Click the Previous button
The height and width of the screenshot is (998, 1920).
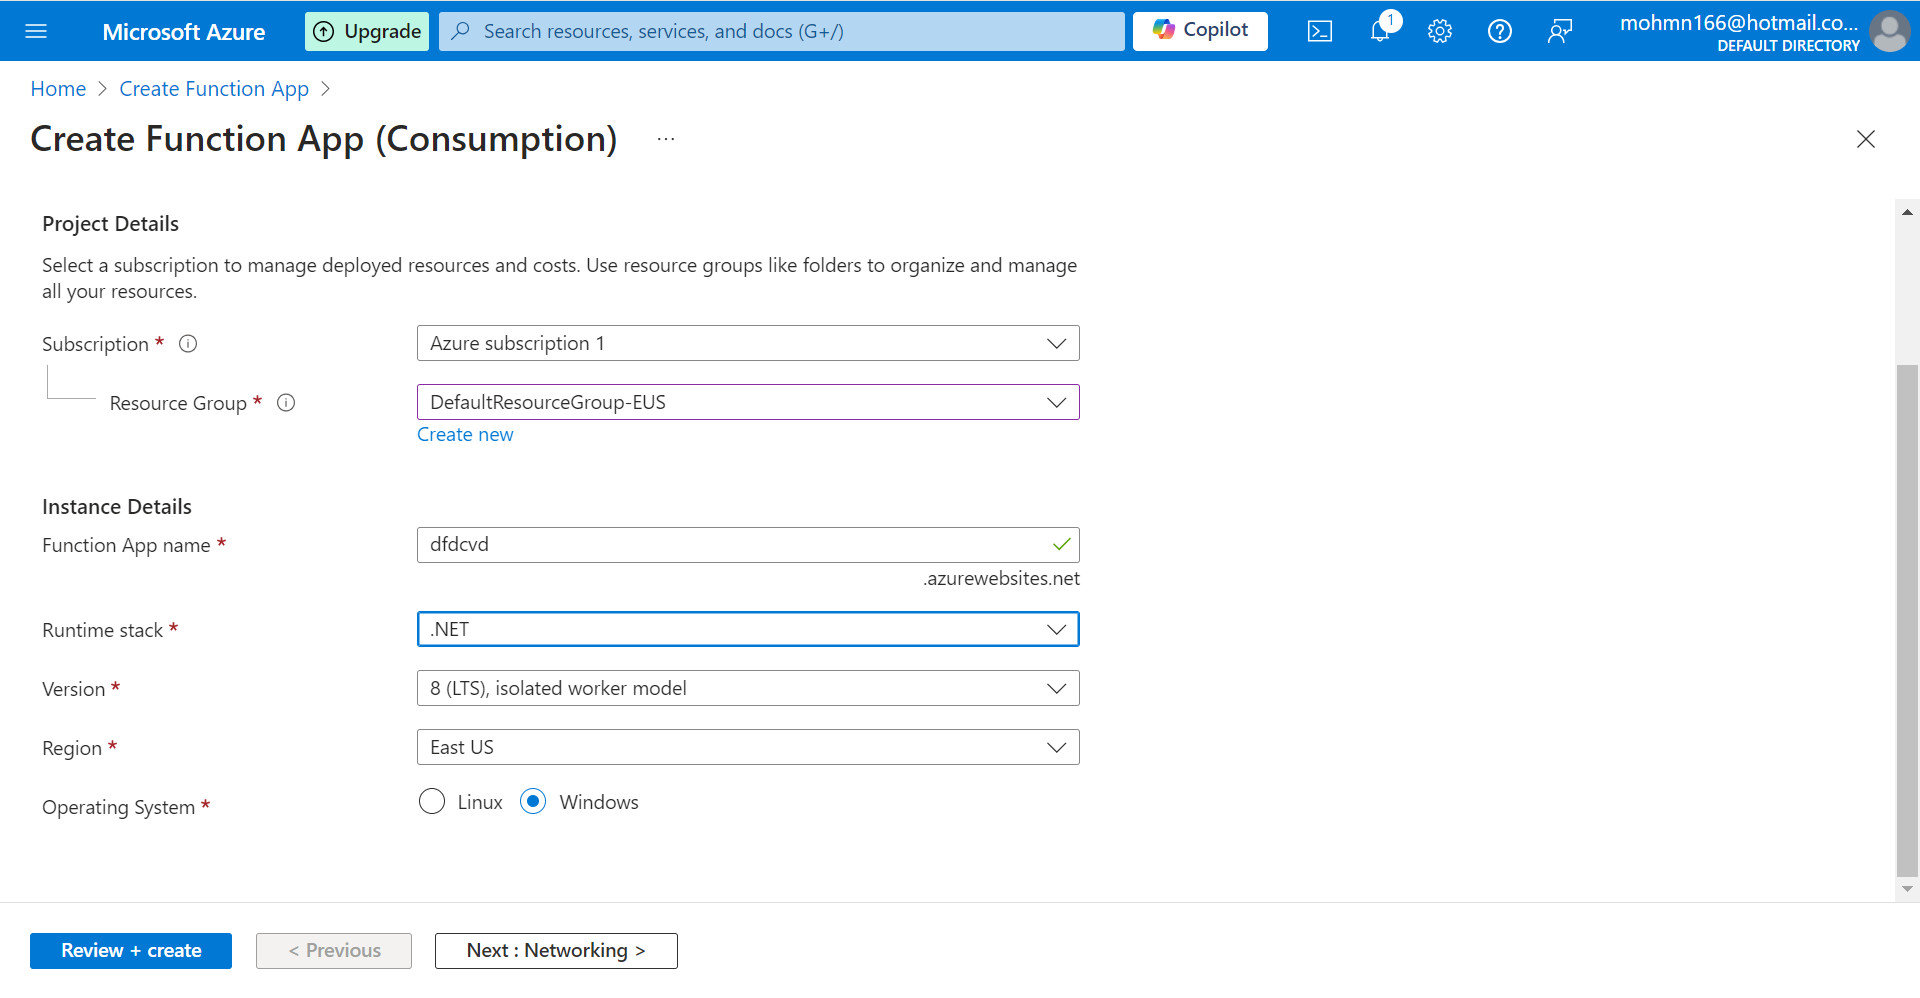pos(334,951)
